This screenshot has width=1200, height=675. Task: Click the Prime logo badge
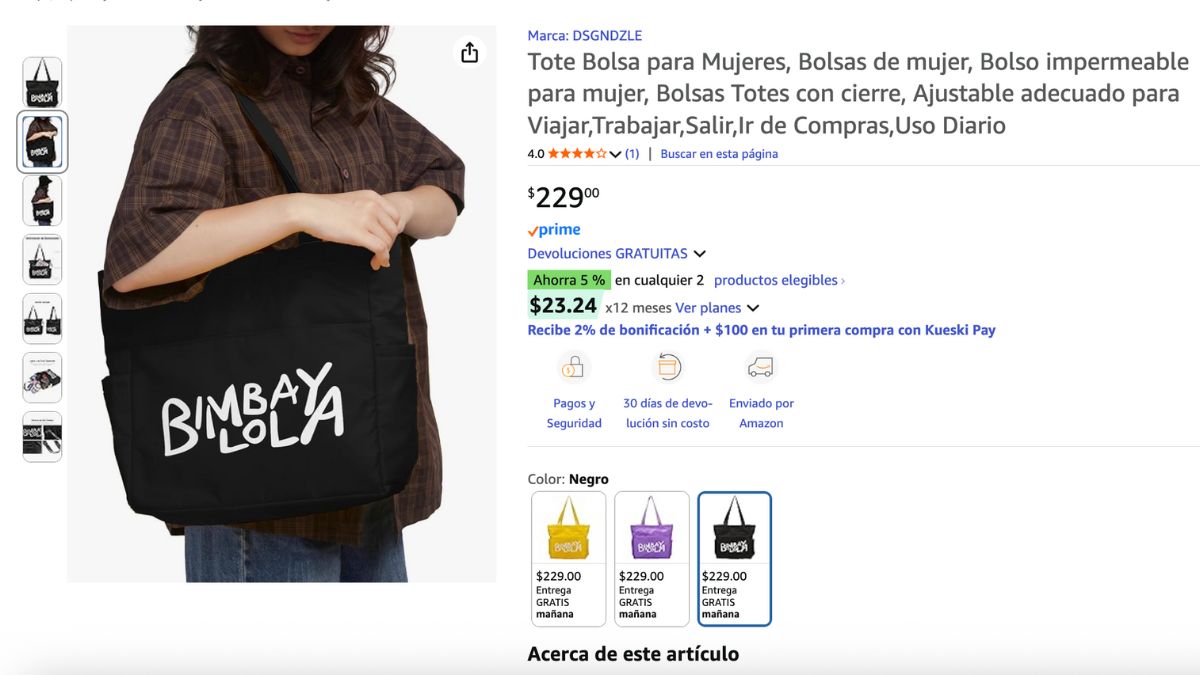pyautogui.click(x=554, y=230)
